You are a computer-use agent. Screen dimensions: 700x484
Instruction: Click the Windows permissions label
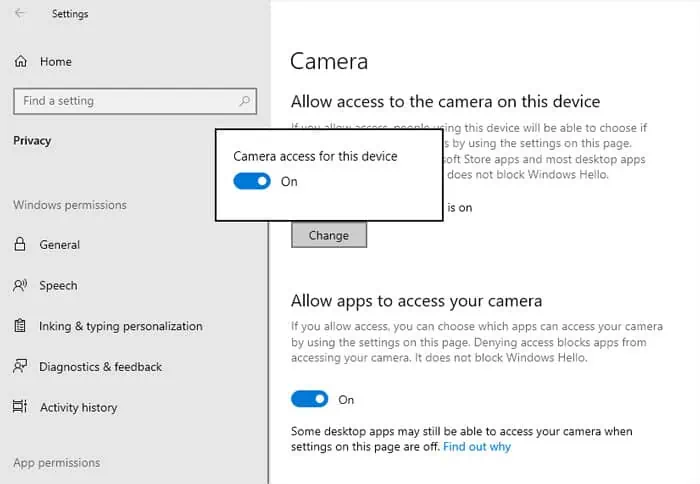[x=70, y=205]
